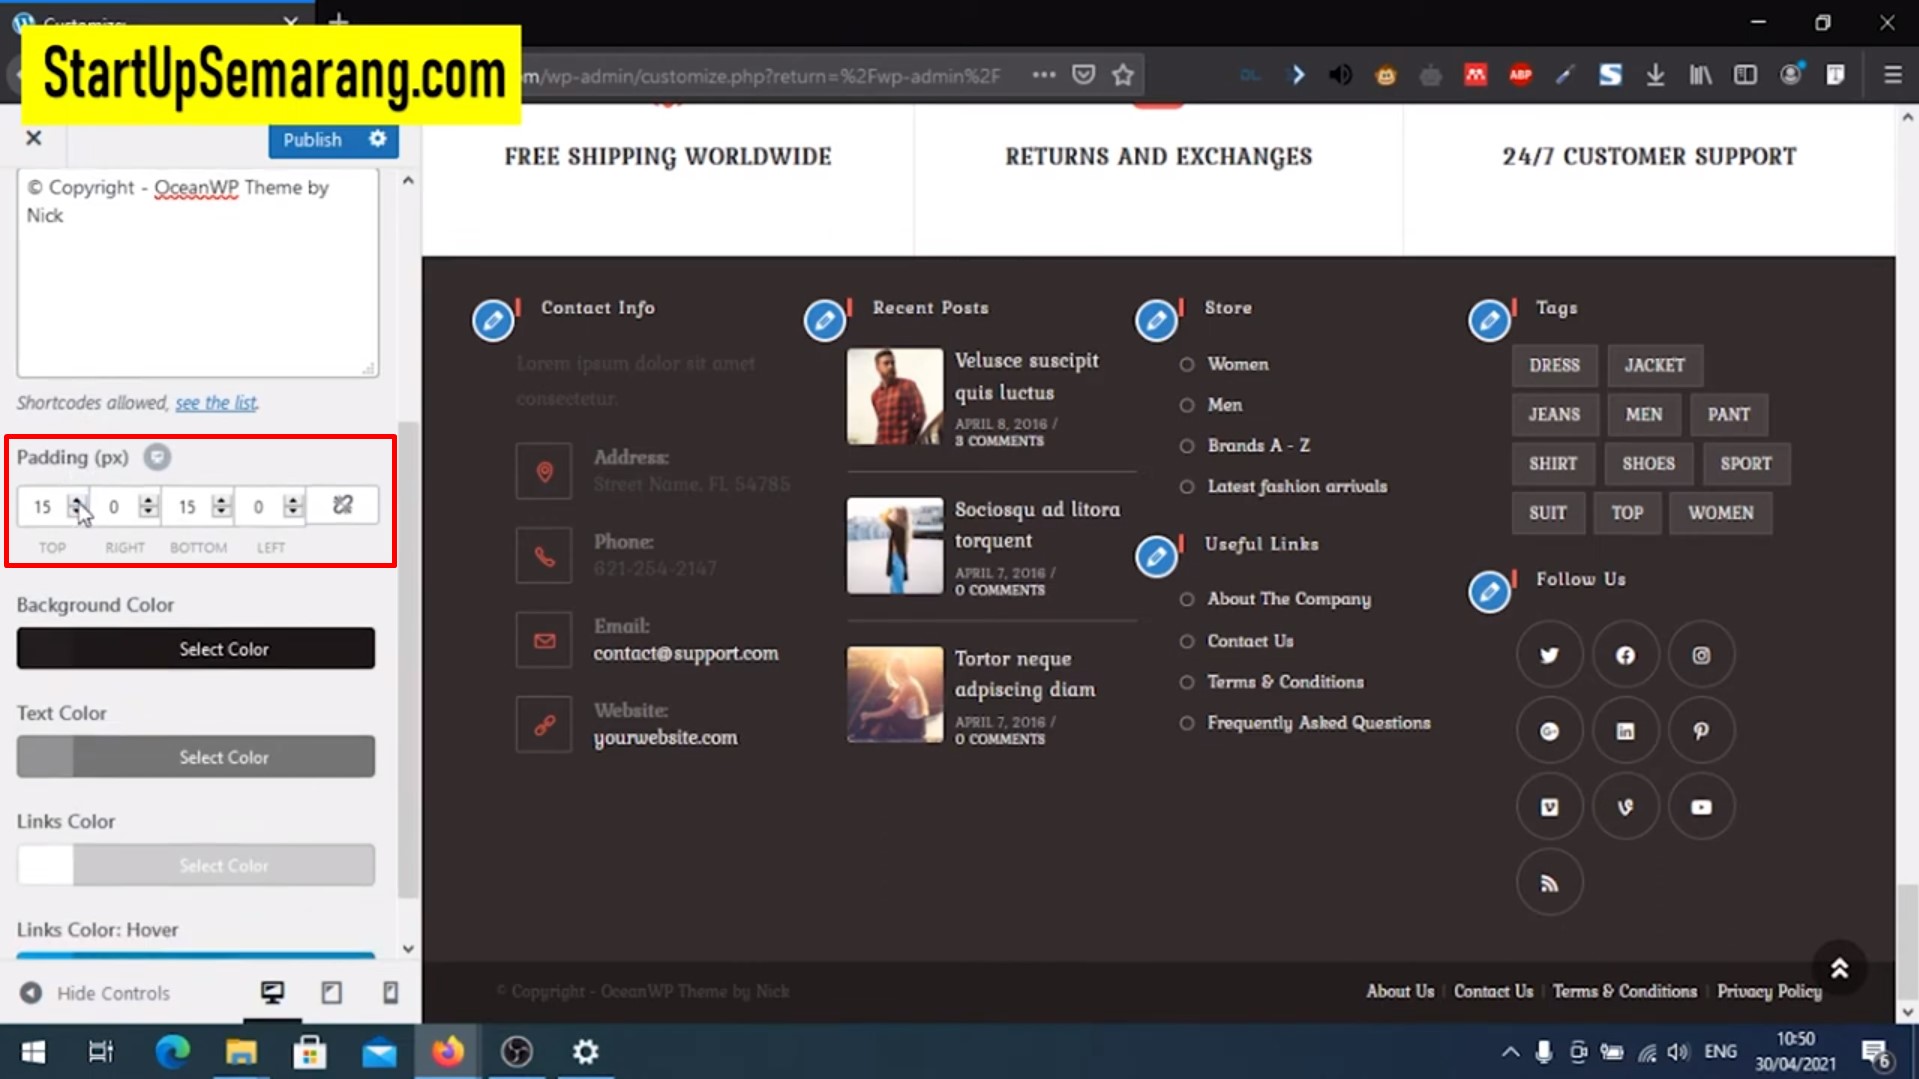Click contact@support.com email link
The width and height of the screenshot is (1919, 1079).
click(686, 653)
